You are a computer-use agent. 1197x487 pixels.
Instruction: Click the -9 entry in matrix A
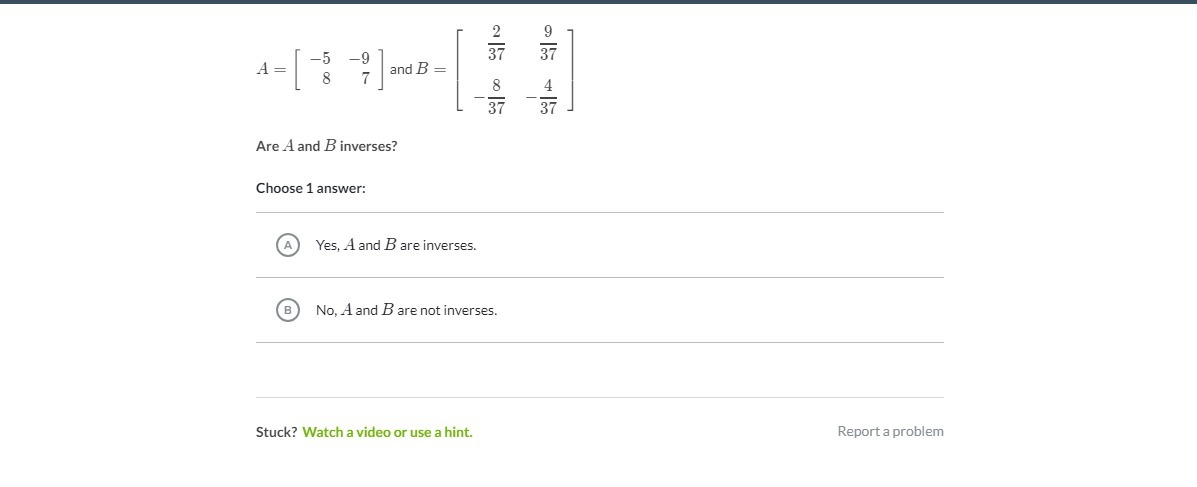tap(360, 59)
